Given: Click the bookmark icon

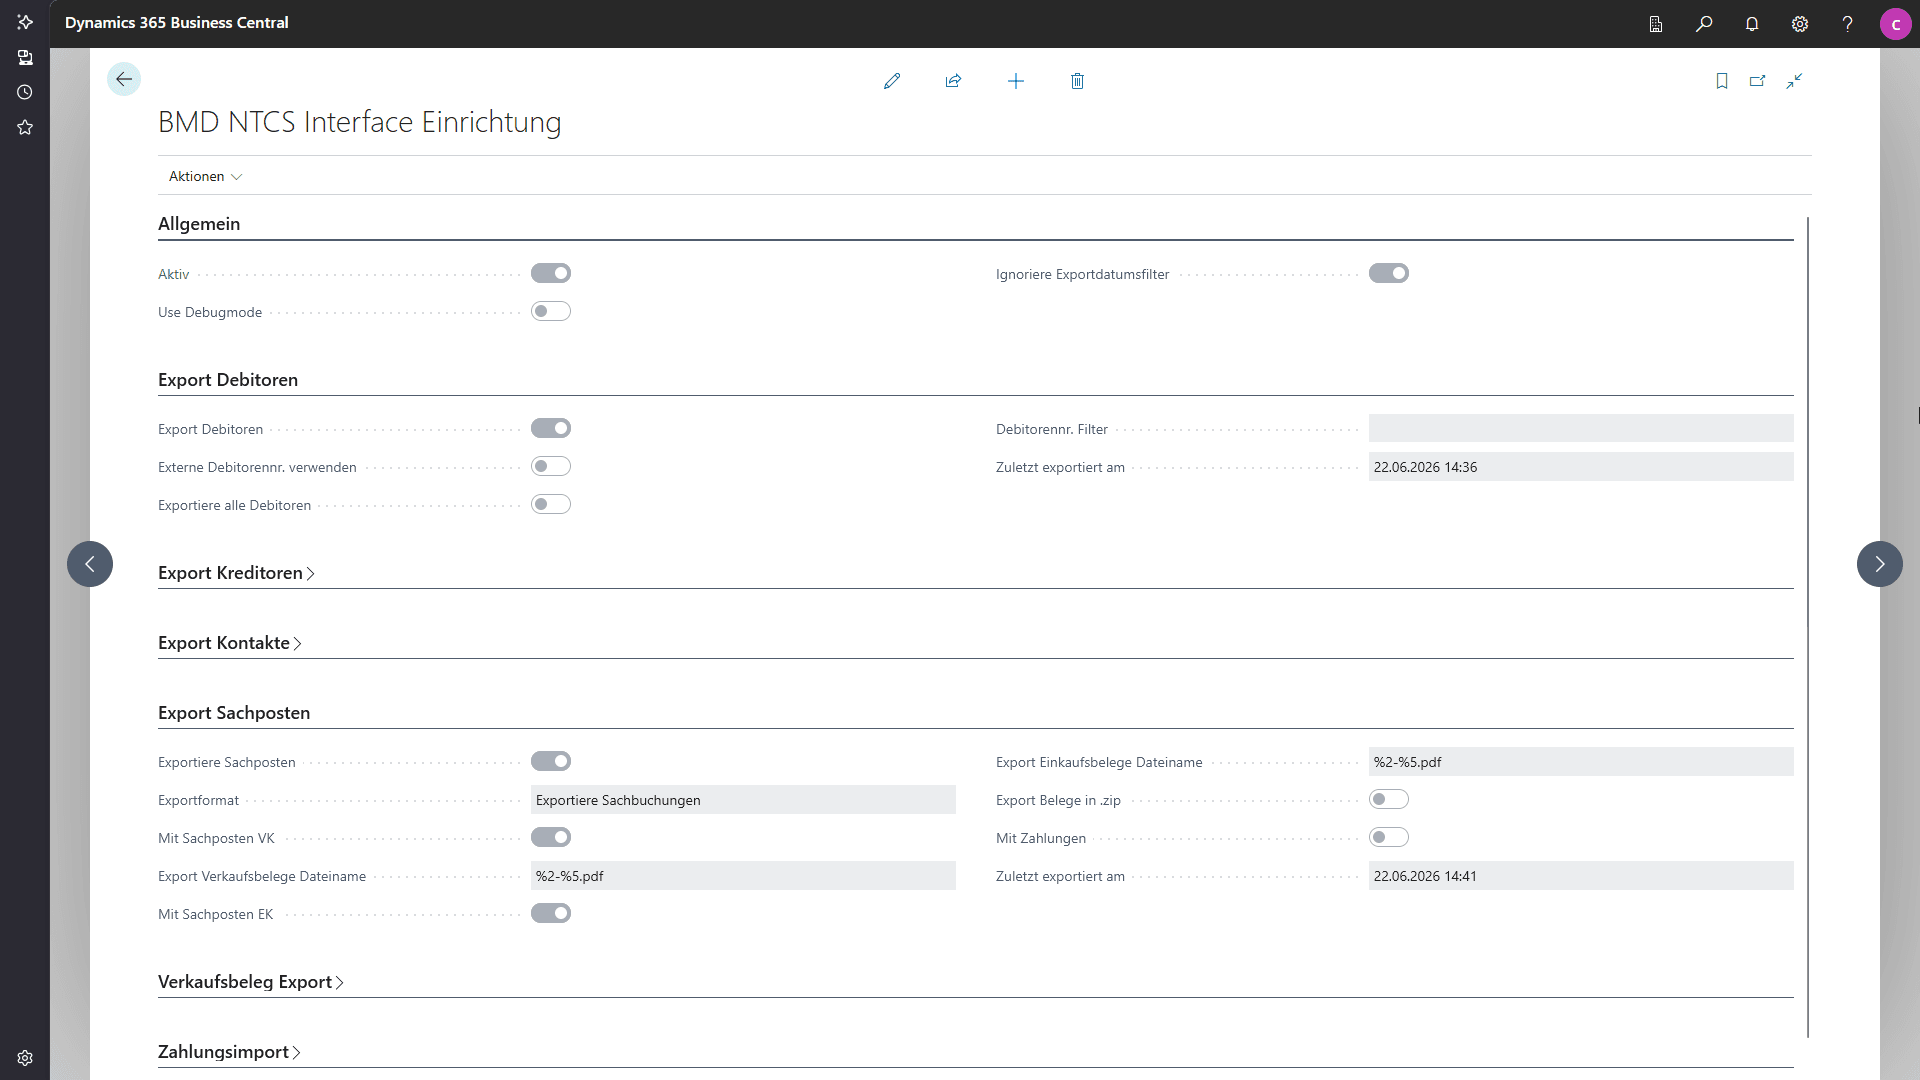Looking at the screenshot, I should click(x=1722, y=81).
